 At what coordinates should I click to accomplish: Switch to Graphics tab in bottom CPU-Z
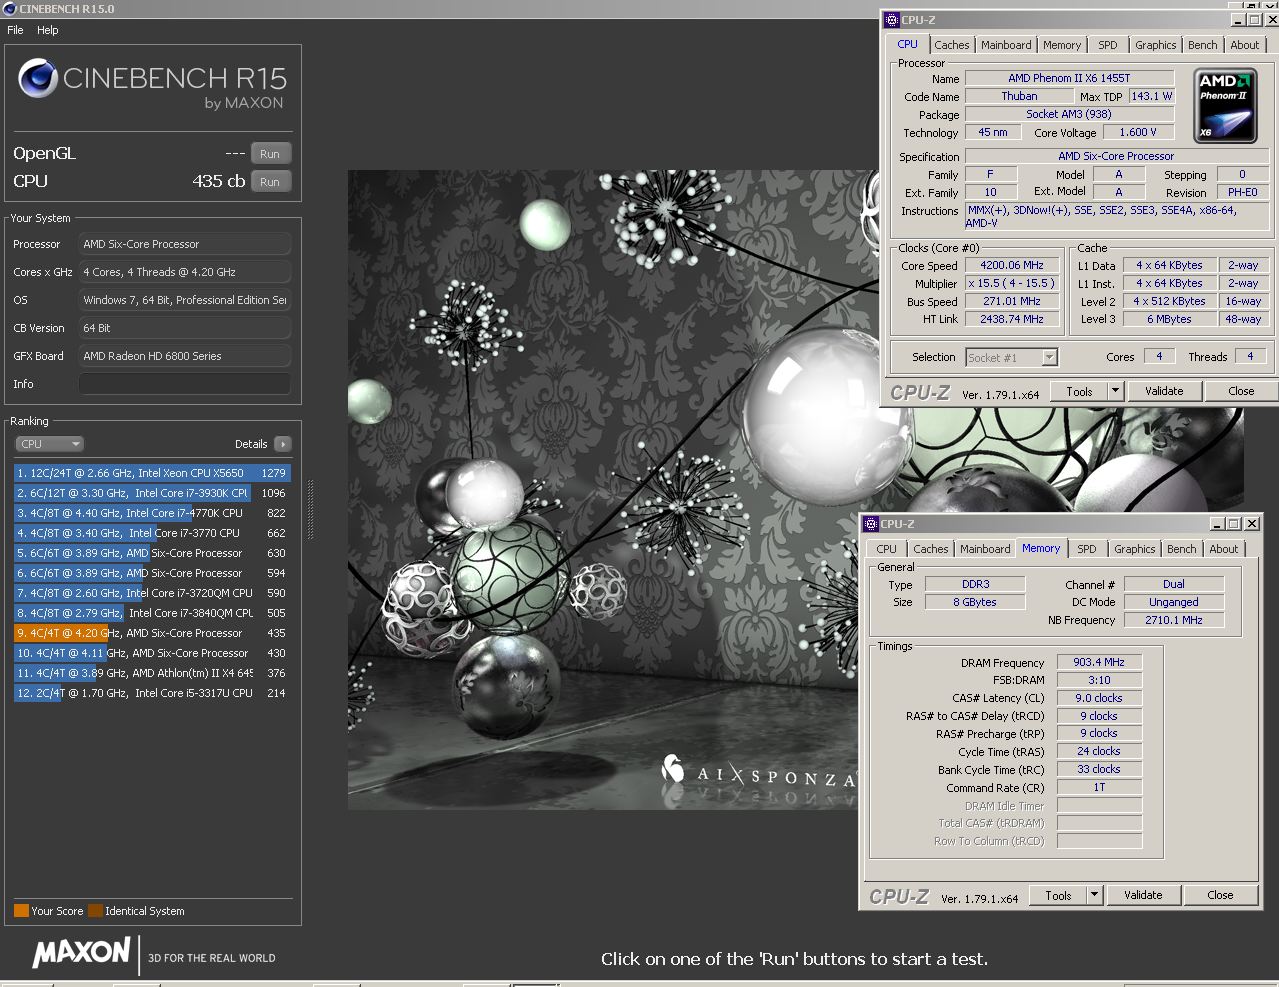point(1134,549)
